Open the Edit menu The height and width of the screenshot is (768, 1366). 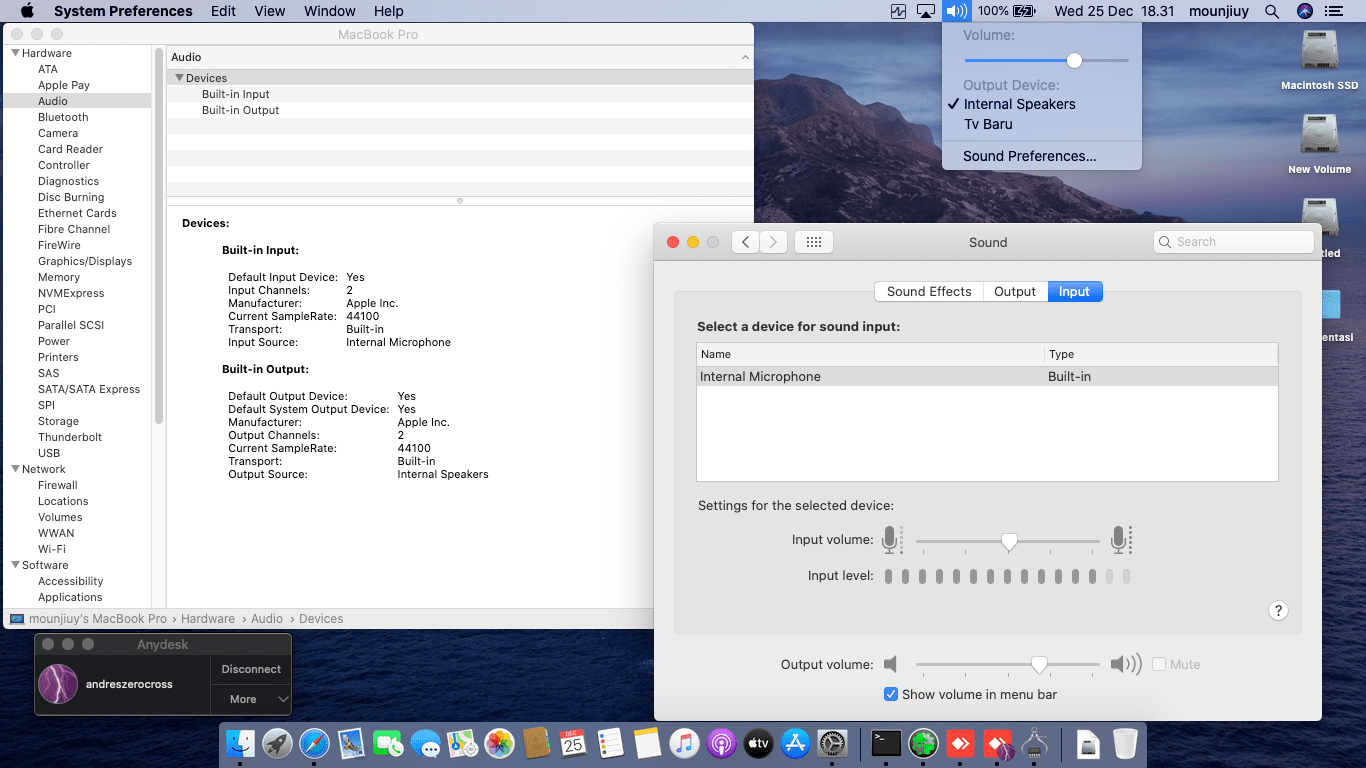(223, 11)
